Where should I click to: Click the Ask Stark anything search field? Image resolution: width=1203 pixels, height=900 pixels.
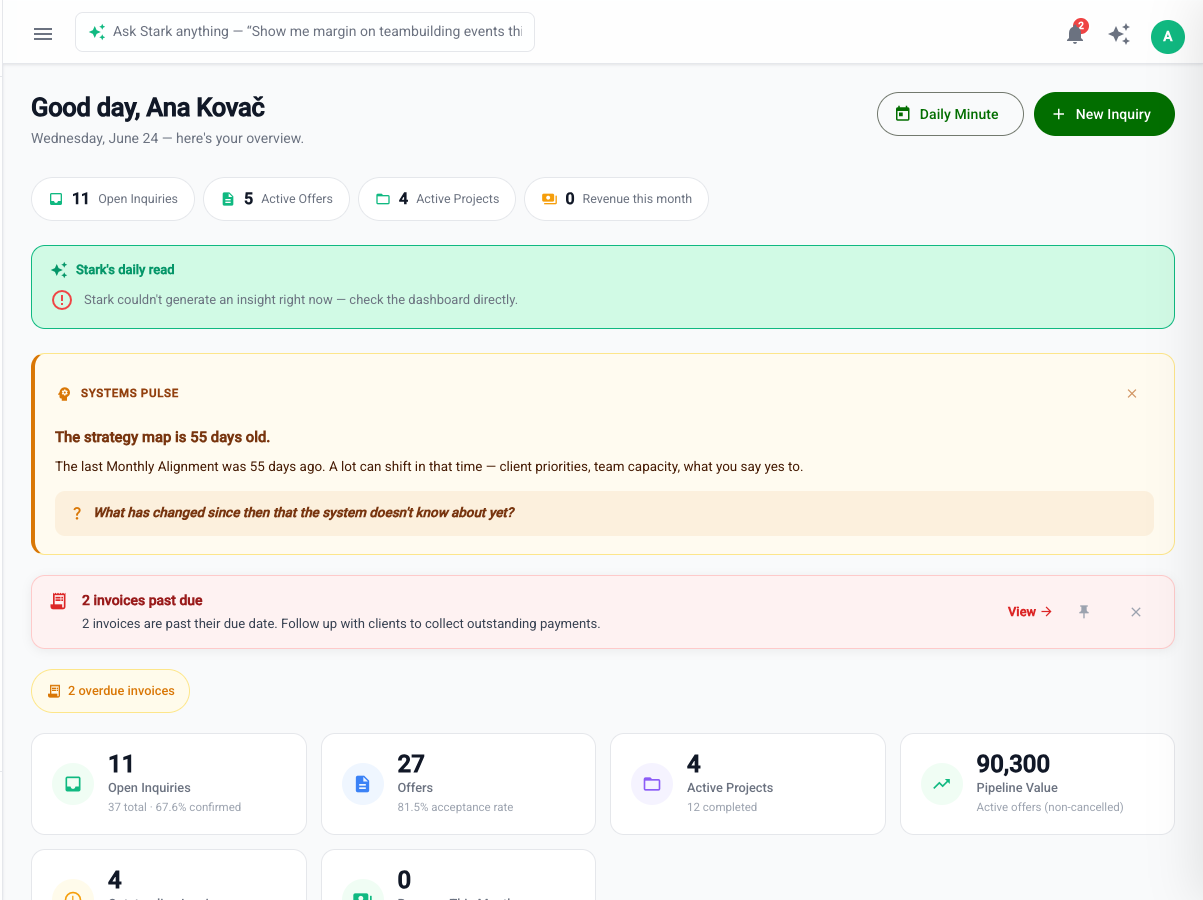pos(305,32)
